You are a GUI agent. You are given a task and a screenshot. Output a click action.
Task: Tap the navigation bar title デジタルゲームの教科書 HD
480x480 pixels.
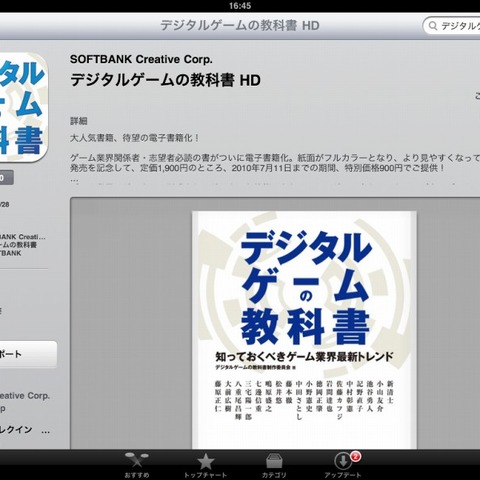pos(240,26)
